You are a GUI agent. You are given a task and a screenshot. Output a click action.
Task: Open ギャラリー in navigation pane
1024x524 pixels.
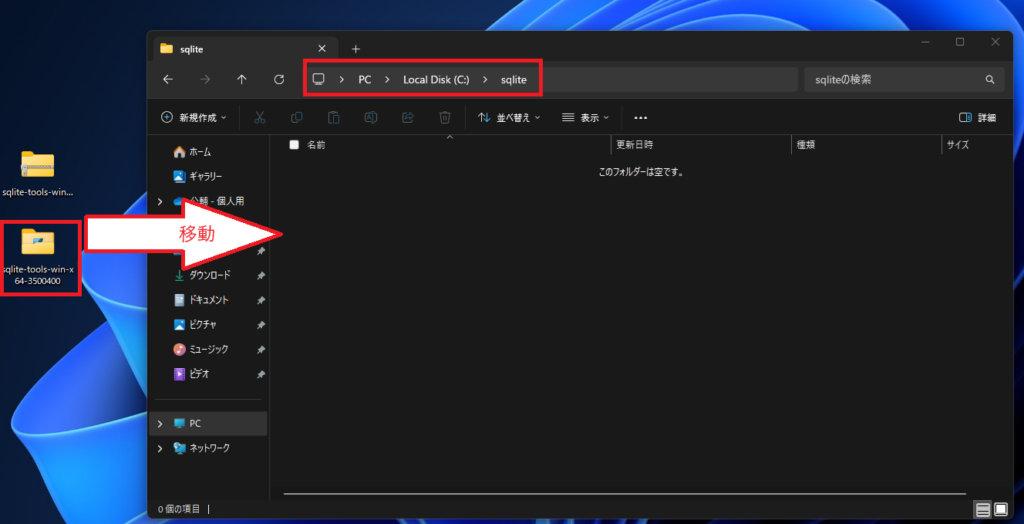click(199, 176)
